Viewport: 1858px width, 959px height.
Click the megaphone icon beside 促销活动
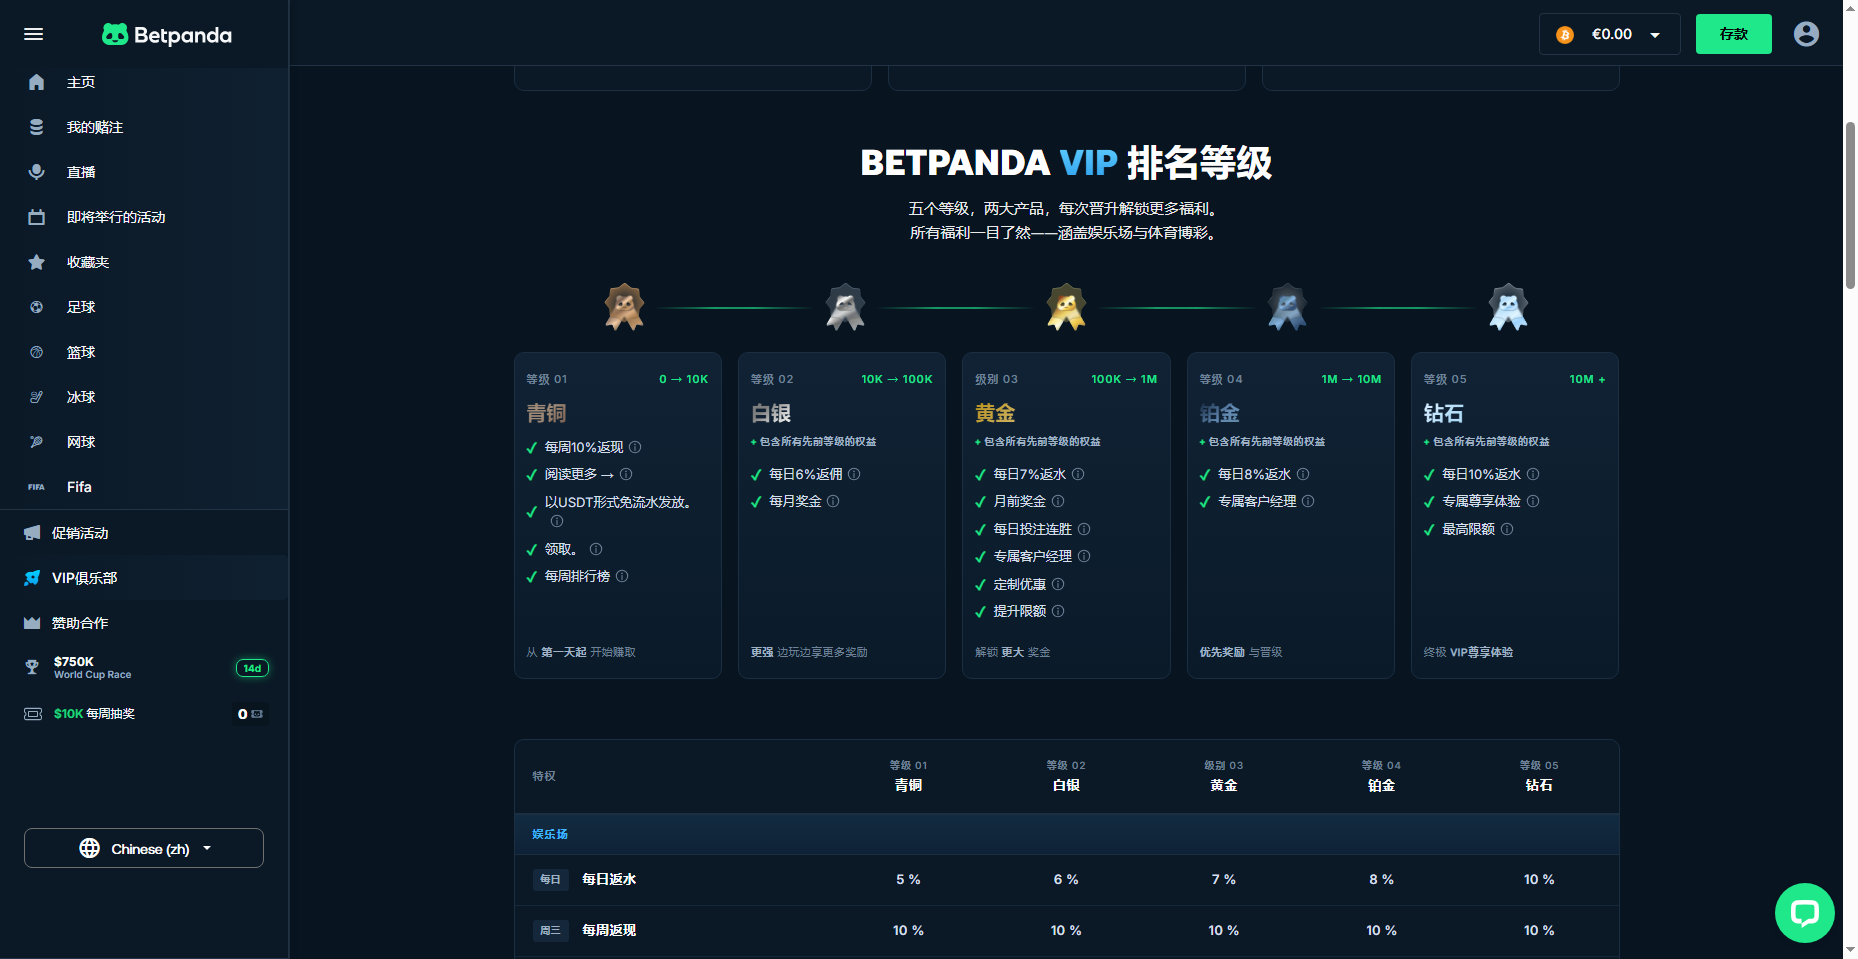(x=32, y=533)
